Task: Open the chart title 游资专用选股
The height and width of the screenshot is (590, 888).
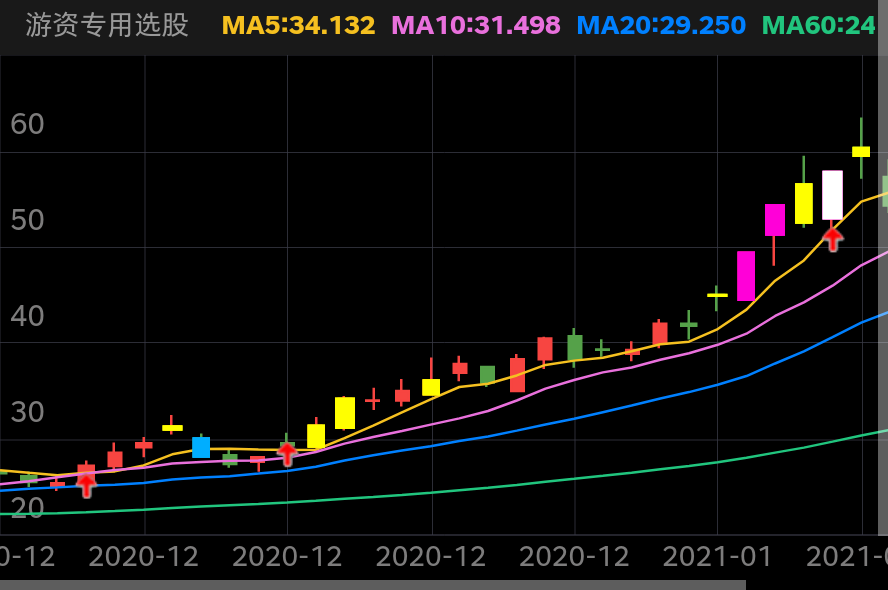Action: pos(105,24)
